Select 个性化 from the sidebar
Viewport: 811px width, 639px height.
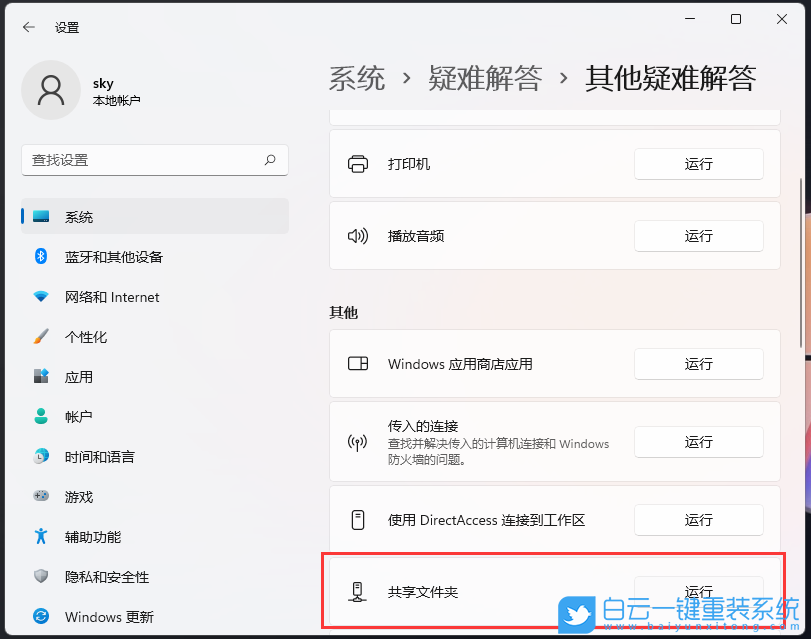point(74,337)
